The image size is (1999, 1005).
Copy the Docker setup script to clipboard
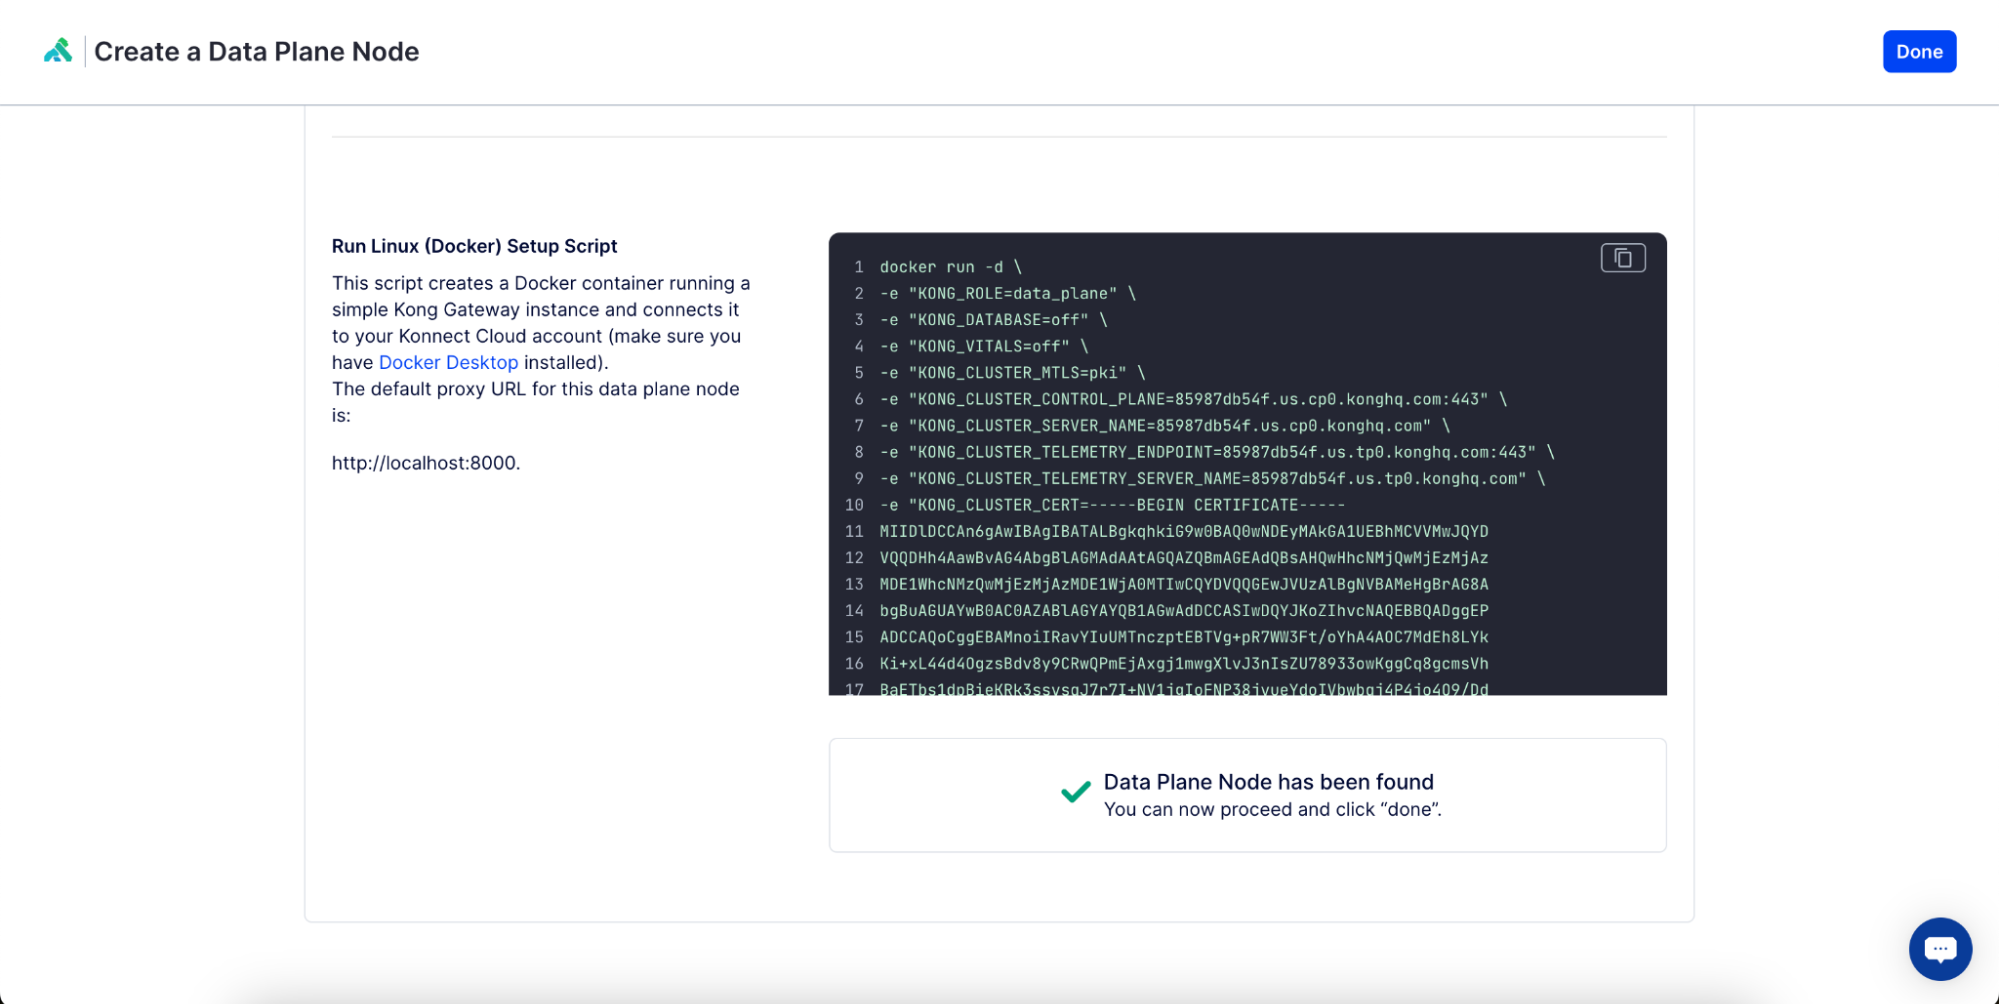(x=1622, y=257)
